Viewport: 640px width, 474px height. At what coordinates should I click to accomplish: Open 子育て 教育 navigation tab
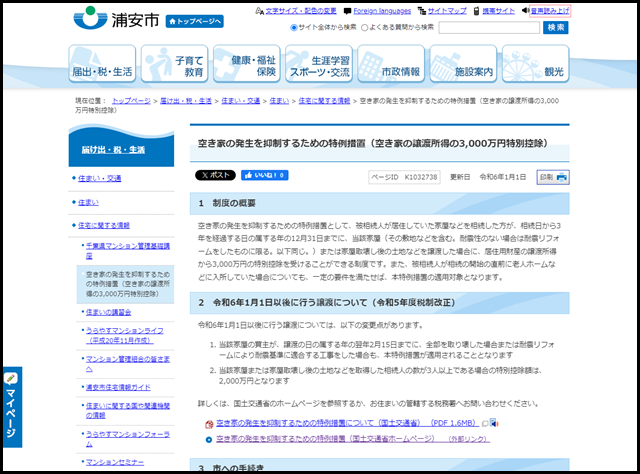click(174, 64)
